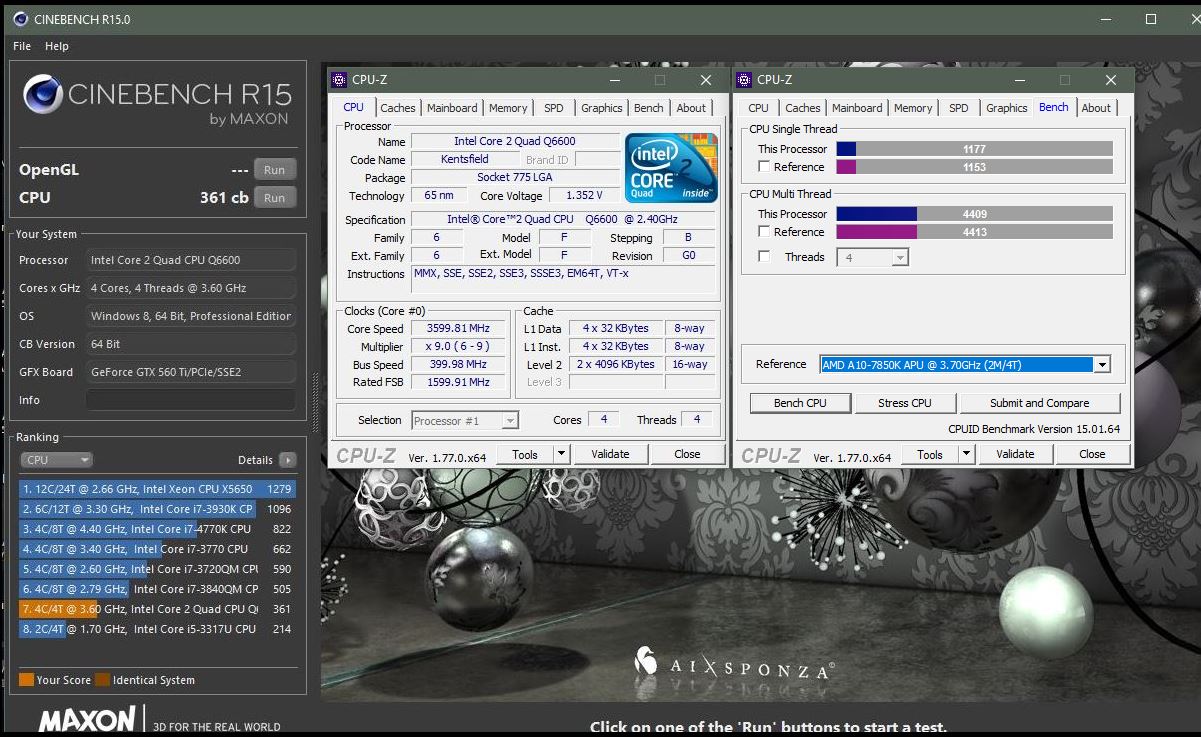This screenshot has height=737, width=1201.
Task: Open the CPU ranking type dropdown
Action: click(x=56, y=460)
